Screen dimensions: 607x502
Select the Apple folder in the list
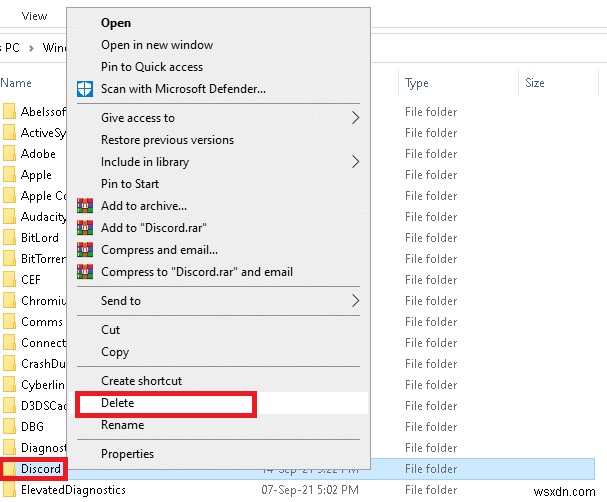click(36, 175)
